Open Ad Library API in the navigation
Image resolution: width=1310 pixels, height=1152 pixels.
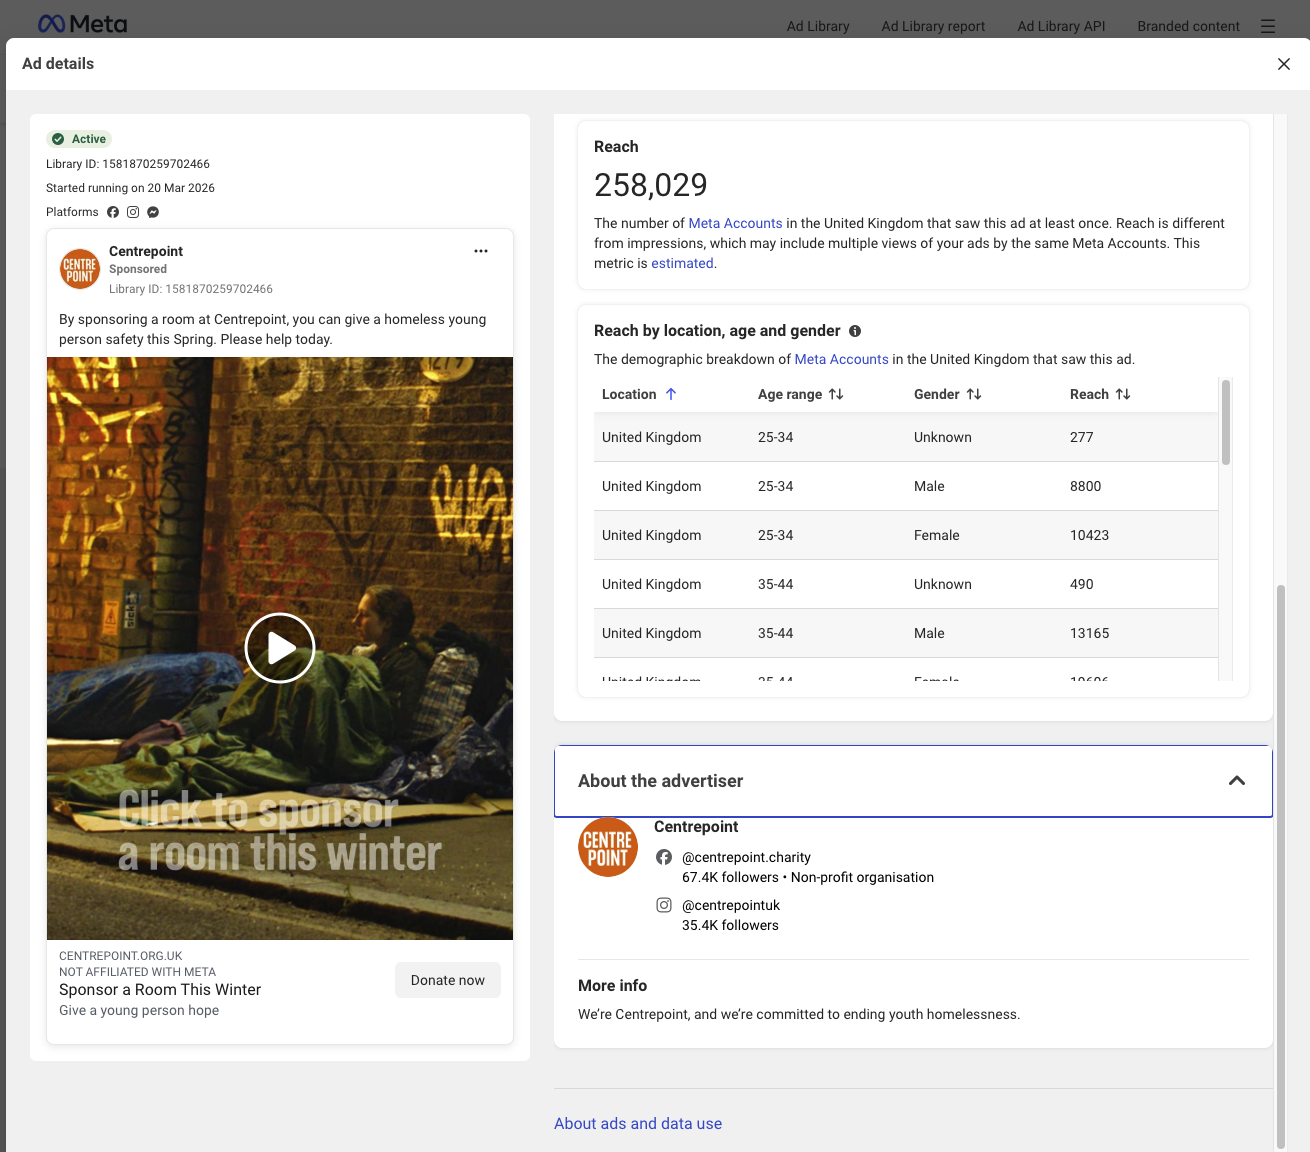[1061, 26]
